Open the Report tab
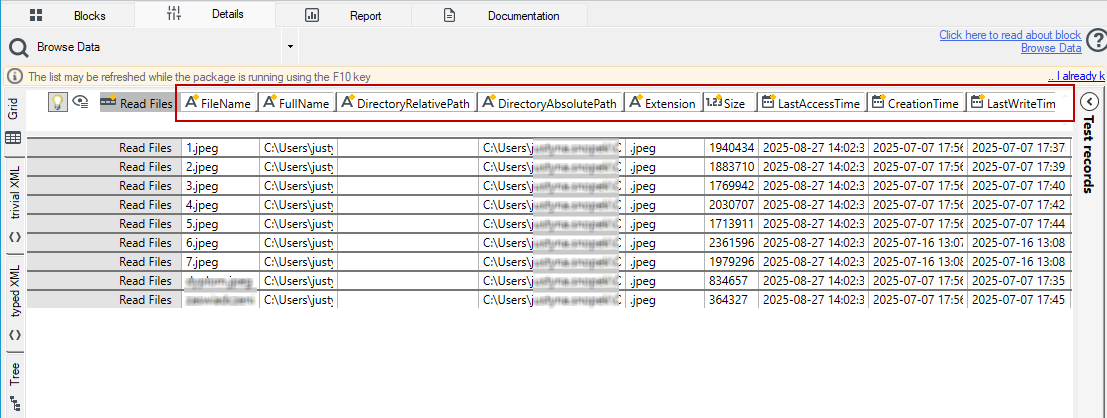The image size is (1107, 418). point(343,16)
